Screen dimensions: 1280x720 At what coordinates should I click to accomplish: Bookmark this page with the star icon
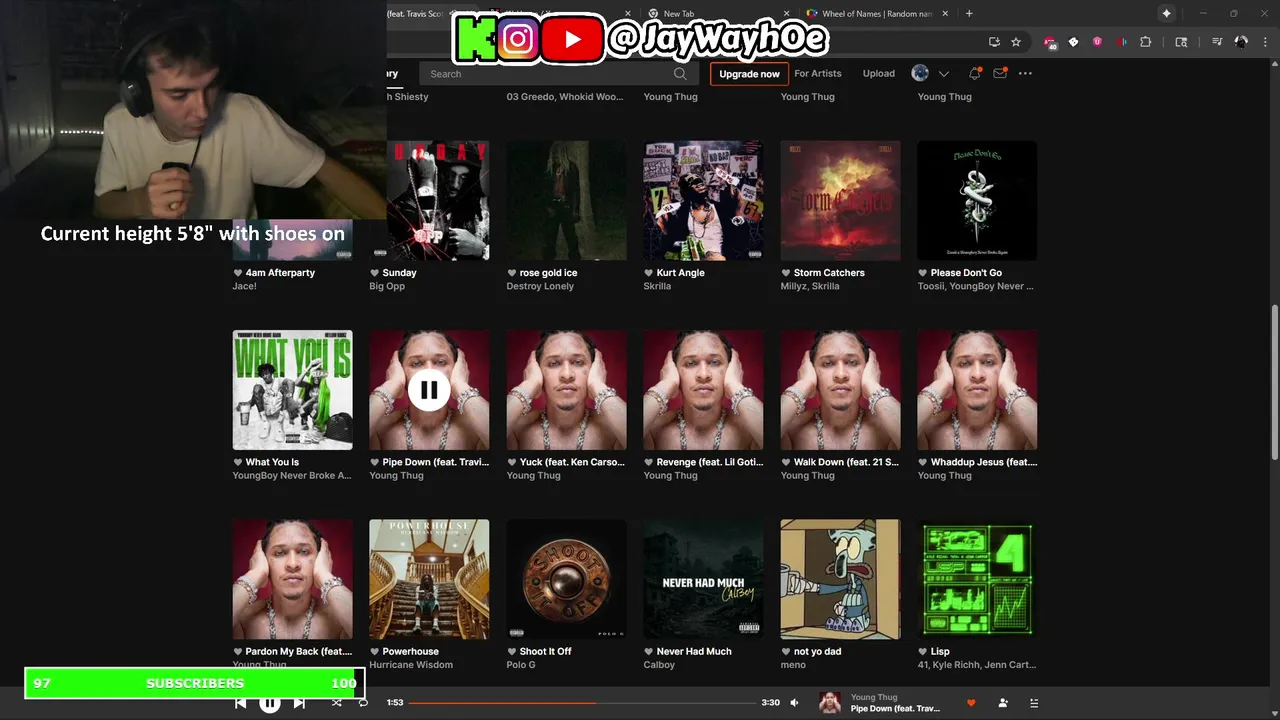pyautogui.click(x=1016, y=42)
